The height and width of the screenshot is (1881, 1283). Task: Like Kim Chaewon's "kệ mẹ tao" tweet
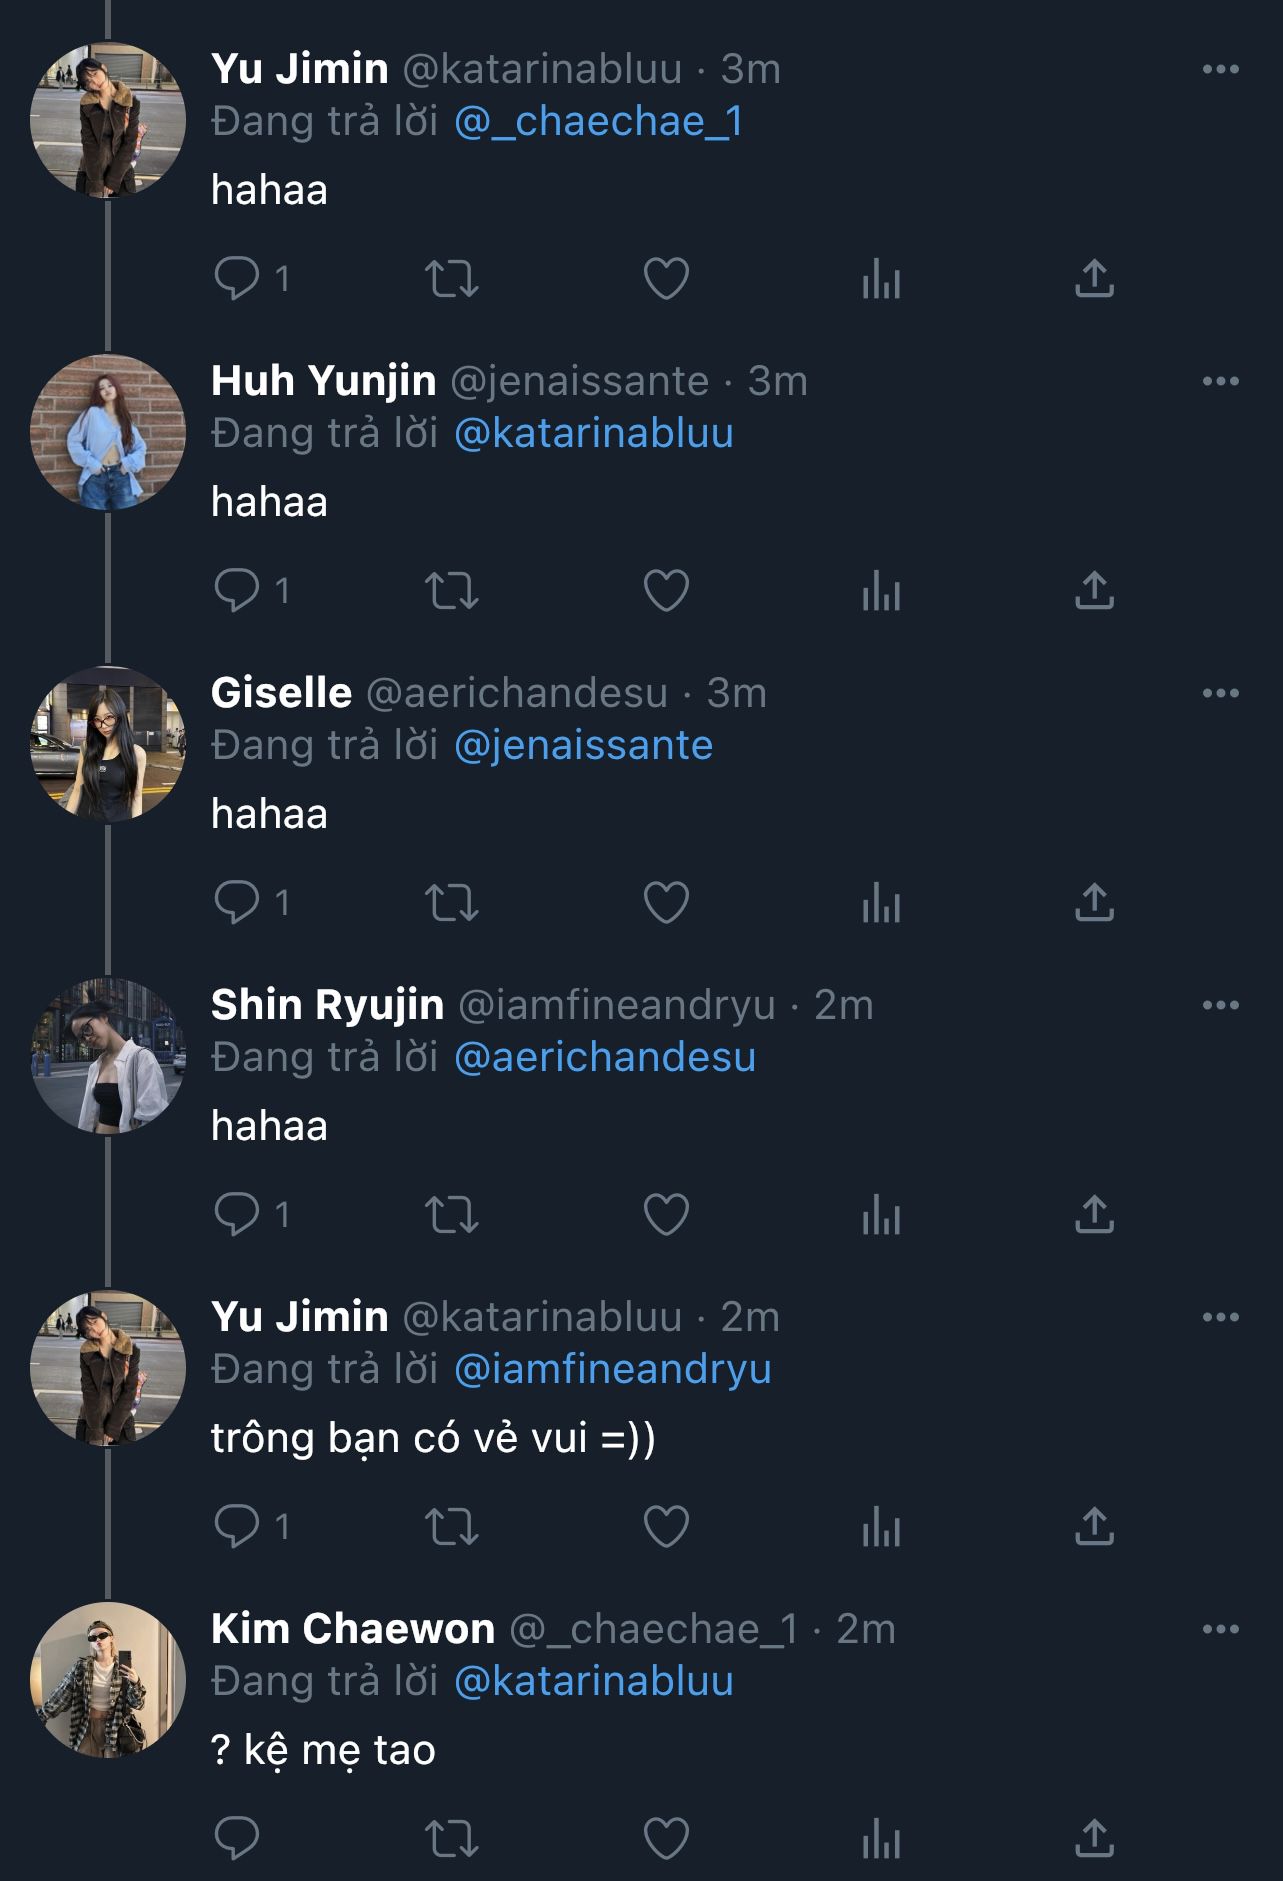666,1838
